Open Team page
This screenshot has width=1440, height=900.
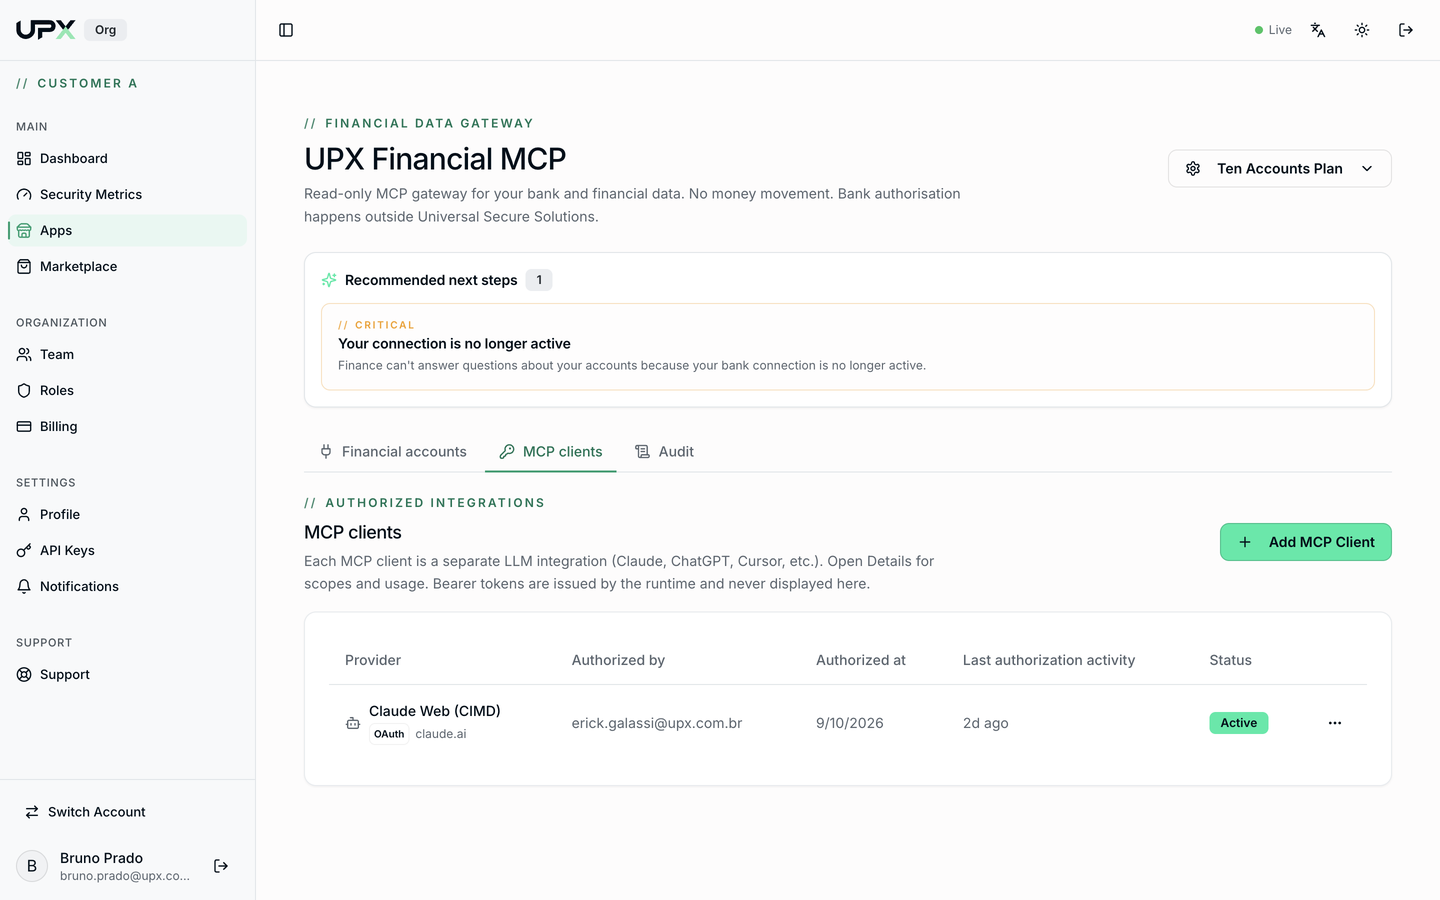point(127,354)
